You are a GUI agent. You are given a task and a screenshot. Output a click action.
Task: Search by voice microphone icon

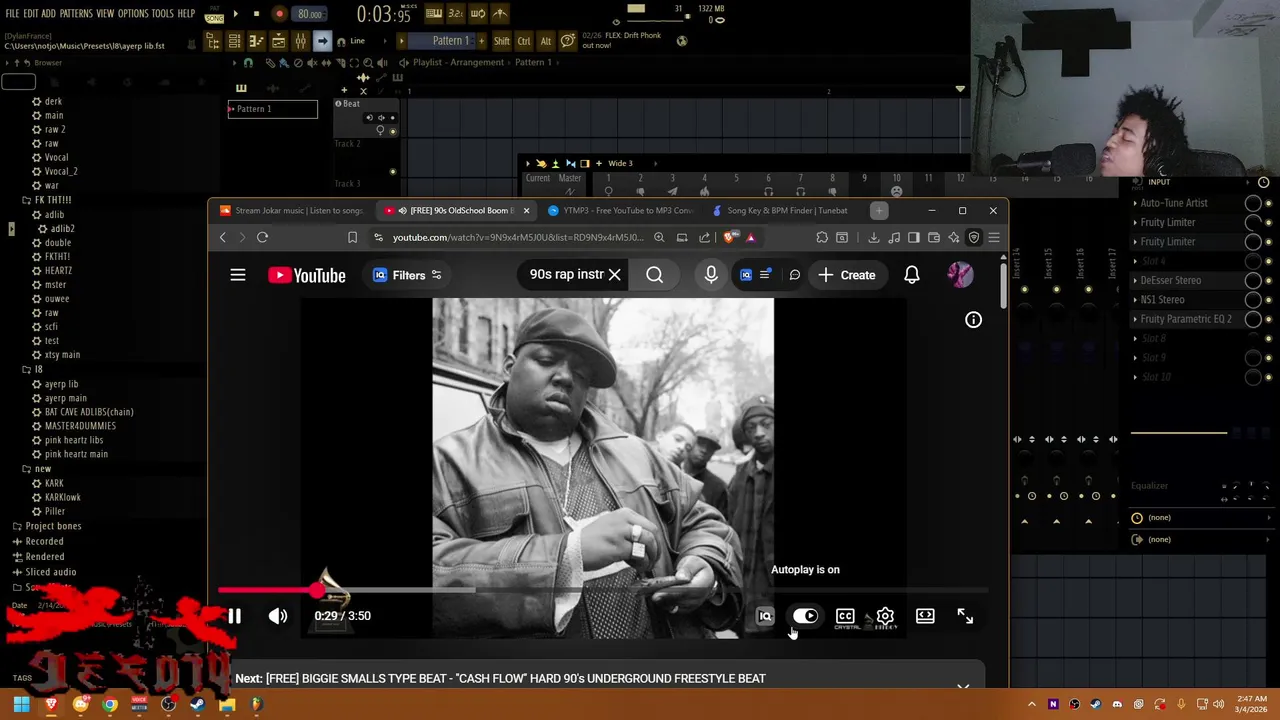click(x=711, y=275)
